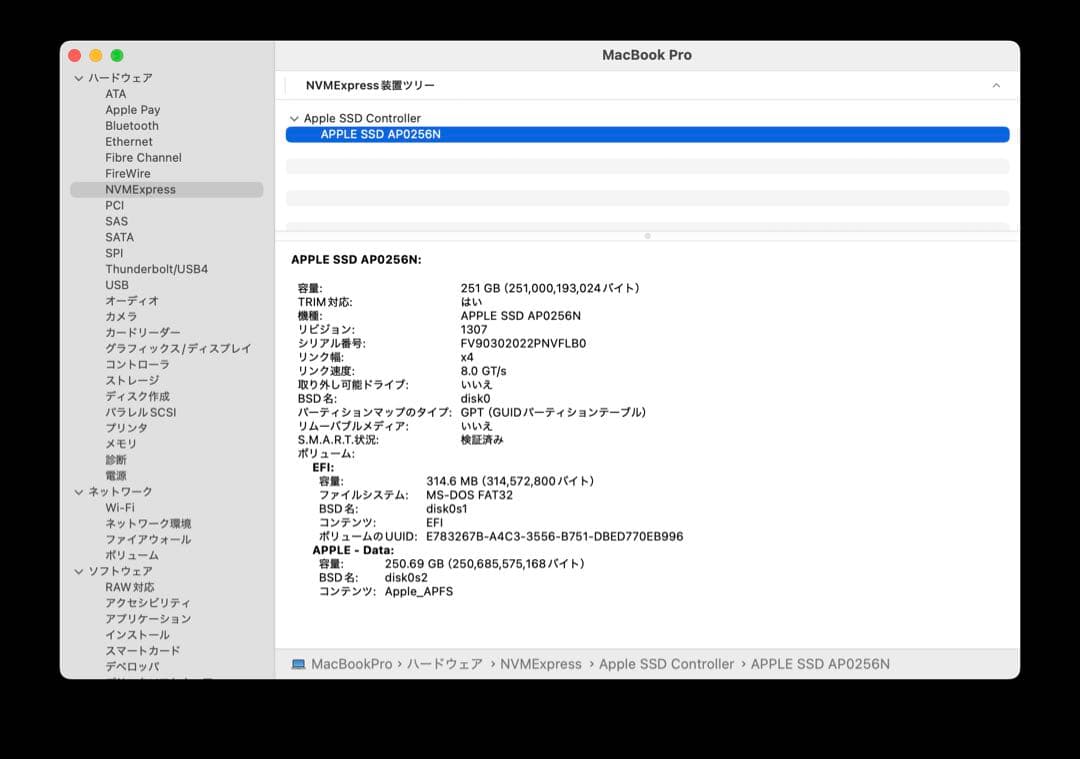Screen dimensions: 1080x759
Task: Click the divider handle dot between panes
Action: click(x=648, y=237)
